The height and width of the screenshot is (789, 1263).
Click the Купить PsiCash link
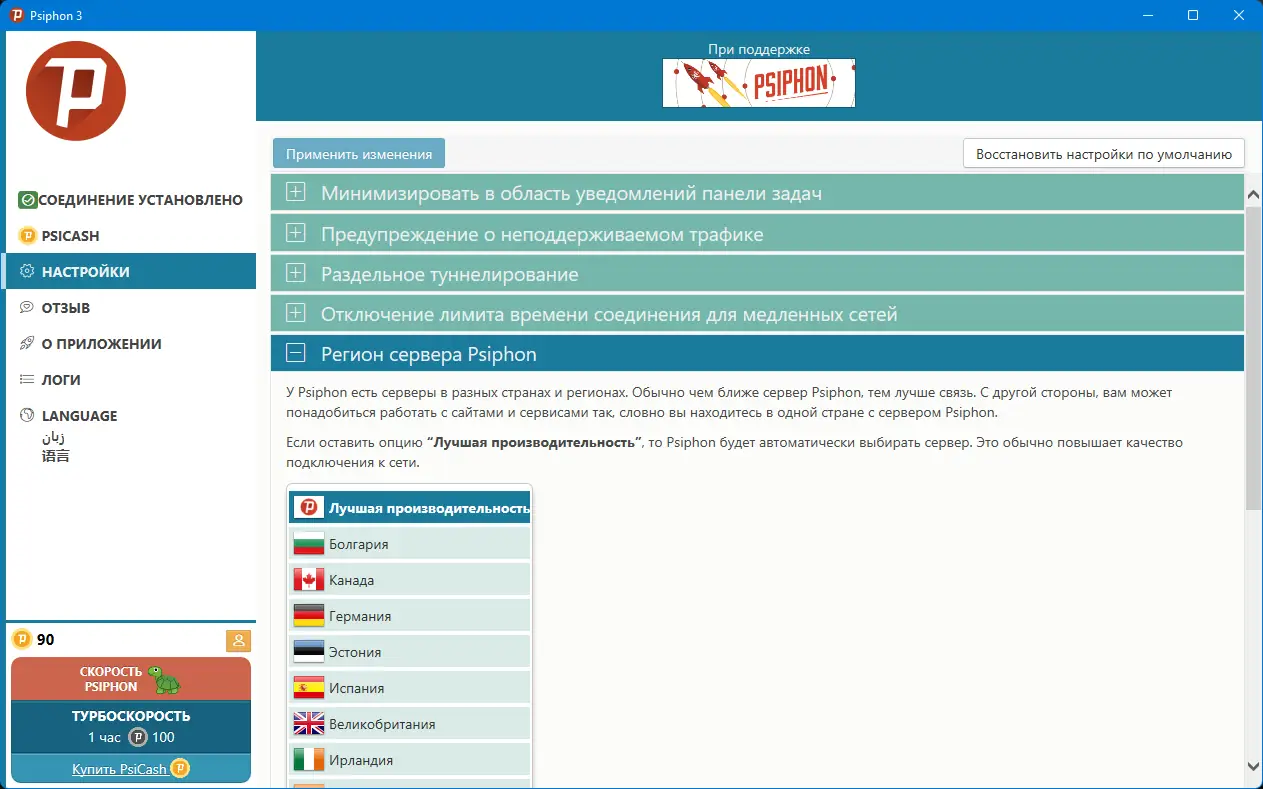point(120,769)
